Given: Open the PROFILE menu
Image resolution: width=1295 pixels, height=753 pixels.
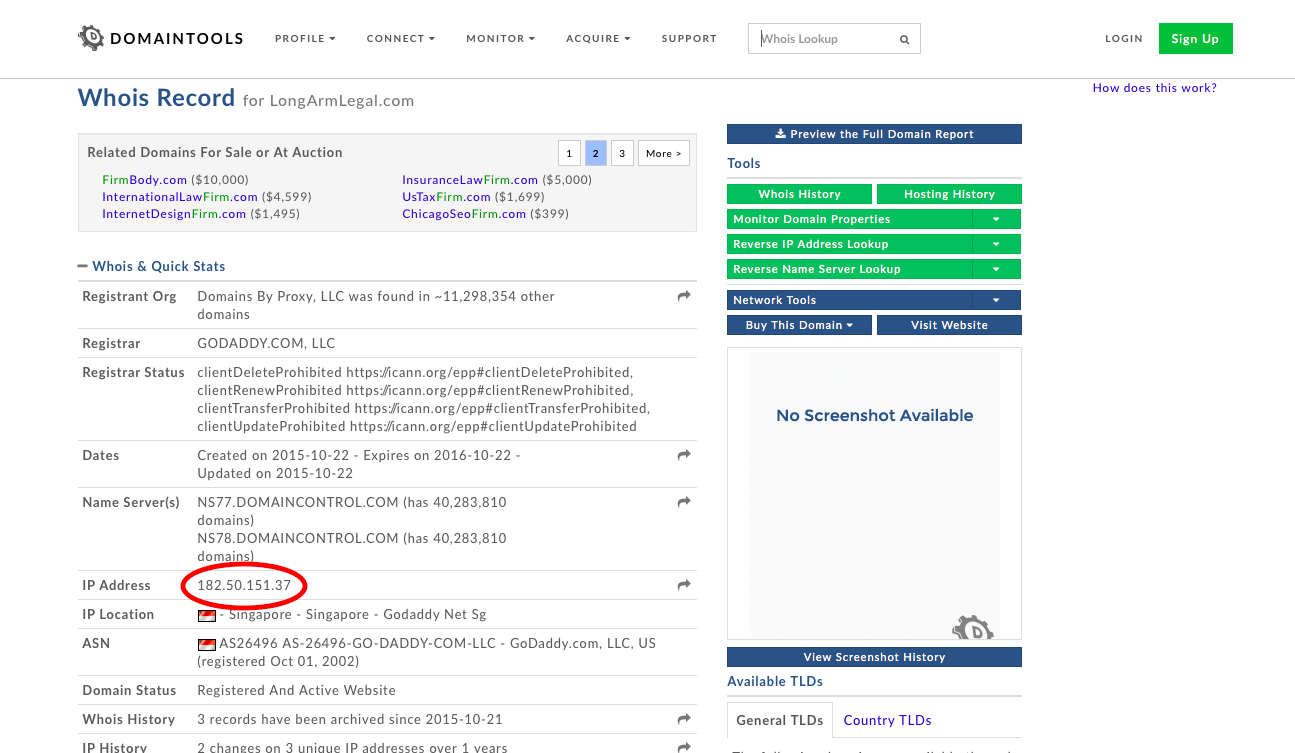Looking at the screenshot, I should pos(305,39).
